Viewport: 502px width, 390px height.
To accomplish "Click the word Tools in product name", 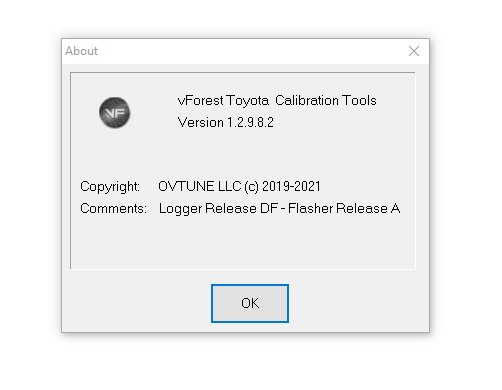I will pos(359,100).
